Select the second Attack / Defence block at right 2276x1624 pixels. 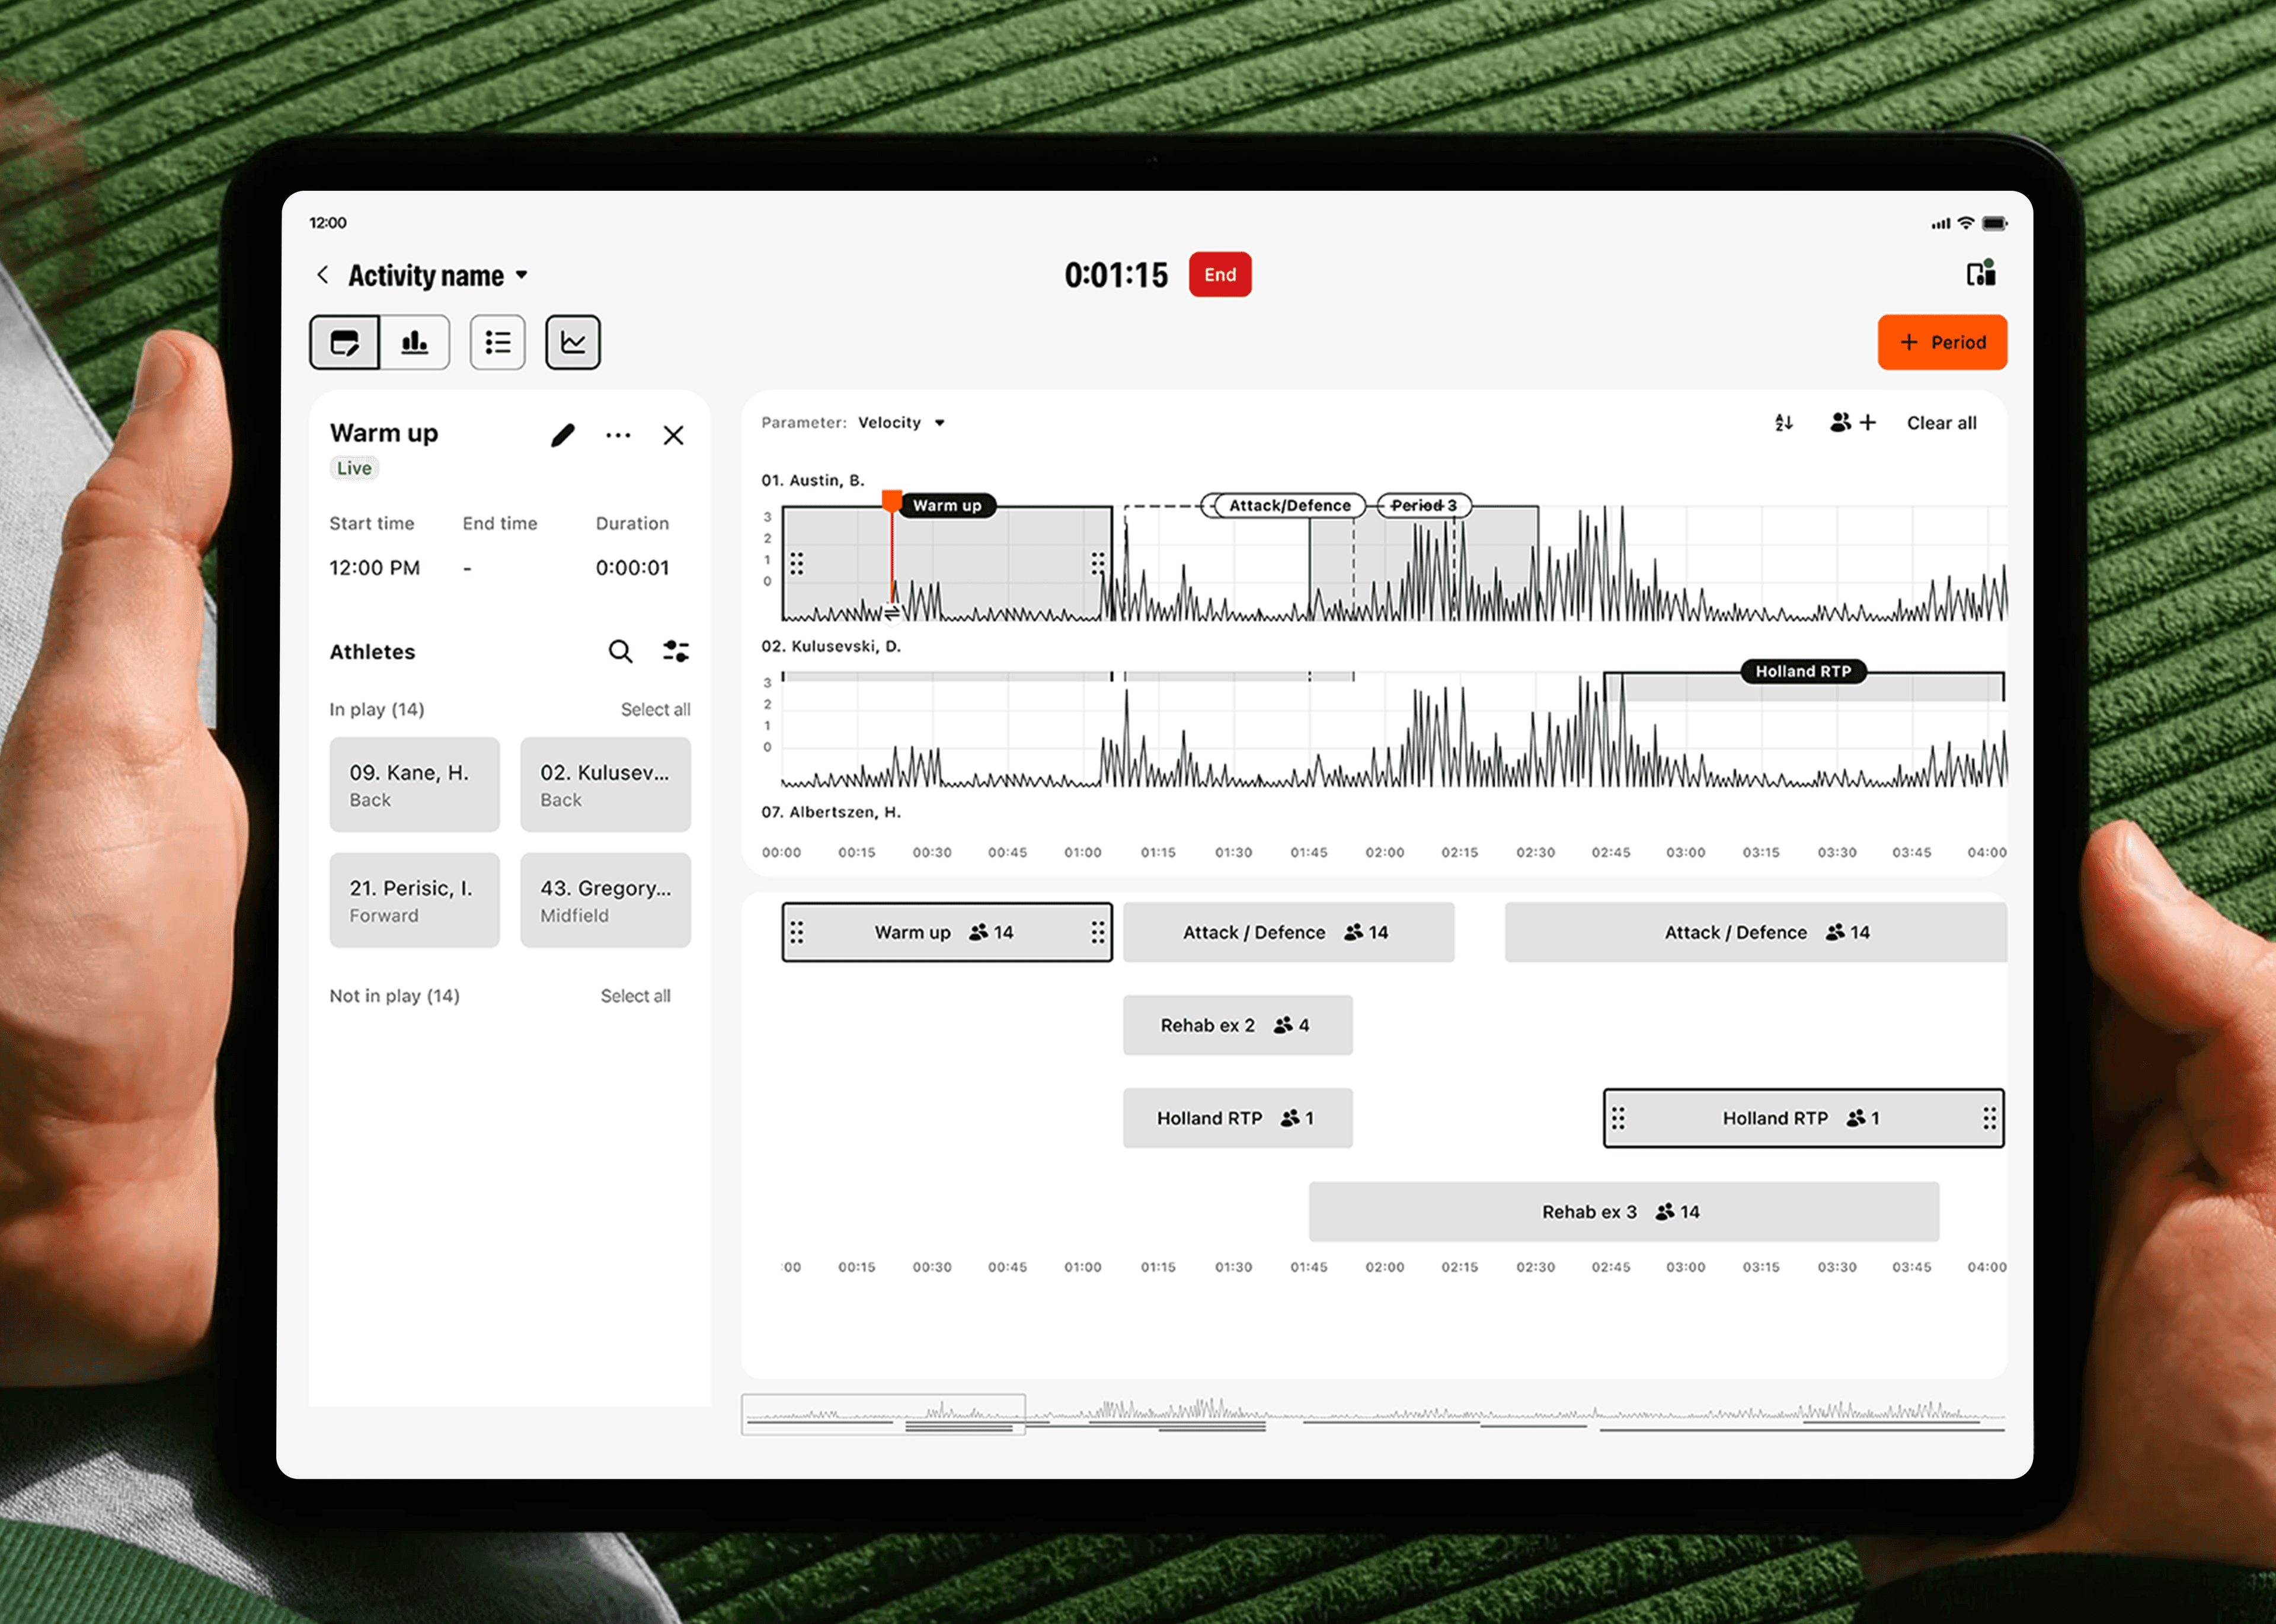[1756, 933]
